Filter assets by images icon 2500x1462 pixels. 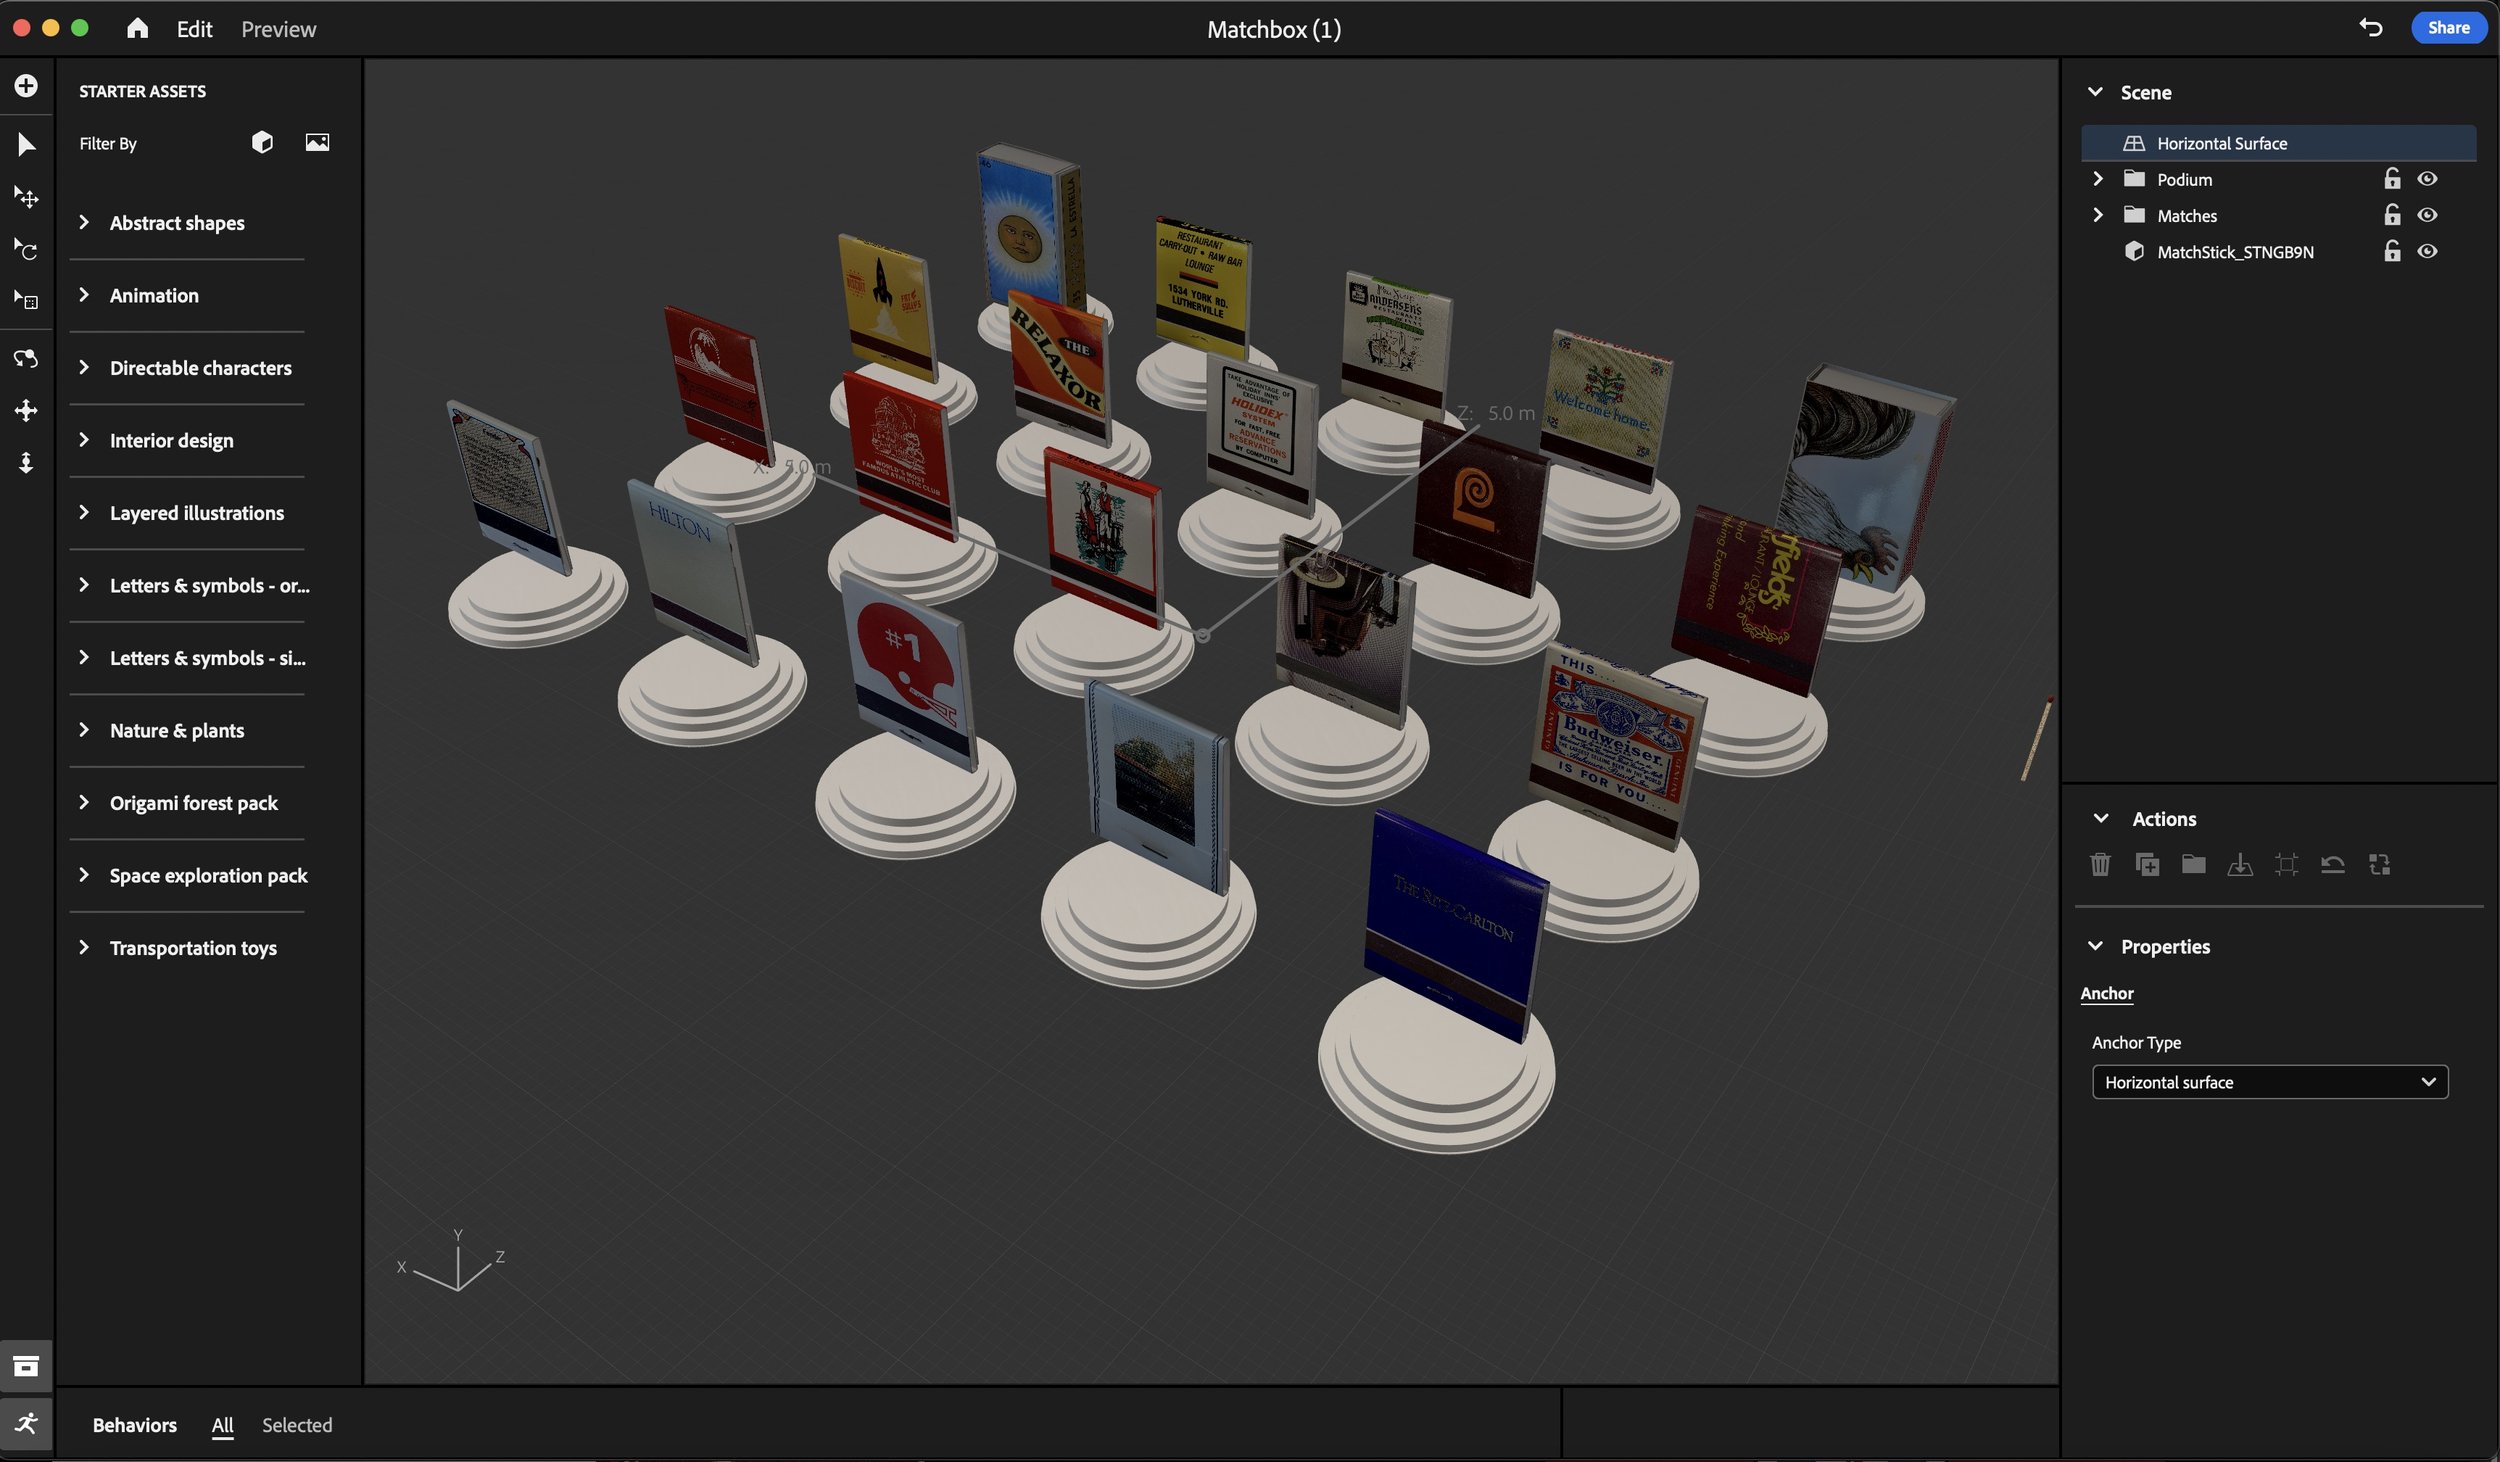click(x=317, y=142)
